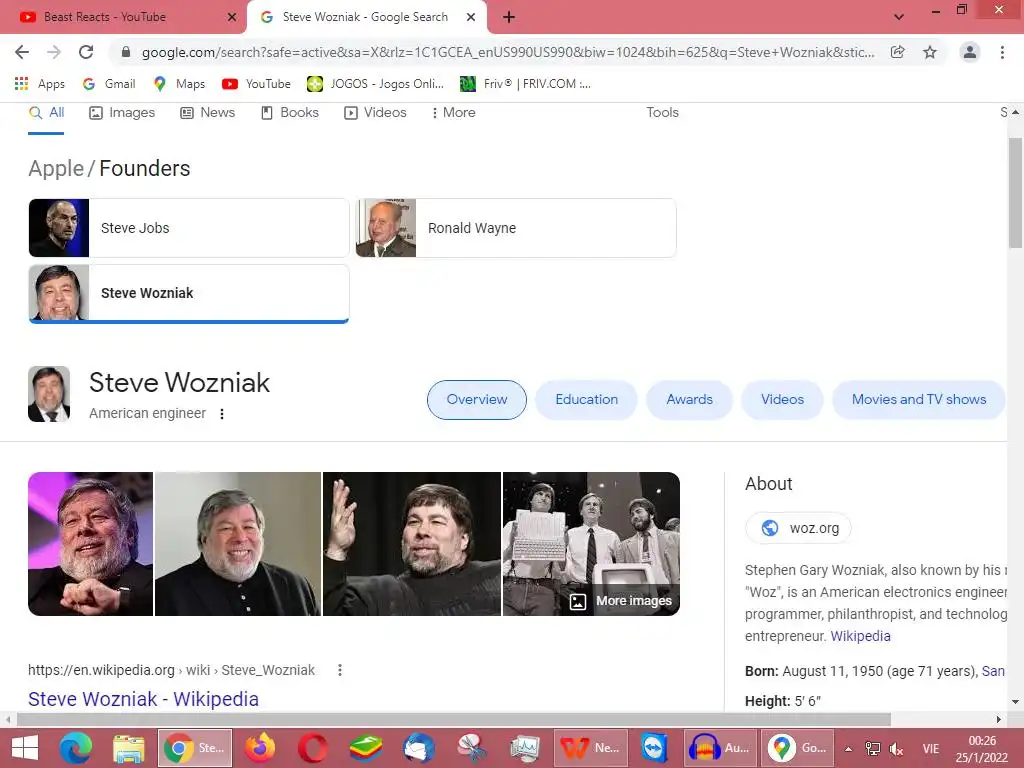
Task: Open Opera browser from taskbar
Action: 313,748
